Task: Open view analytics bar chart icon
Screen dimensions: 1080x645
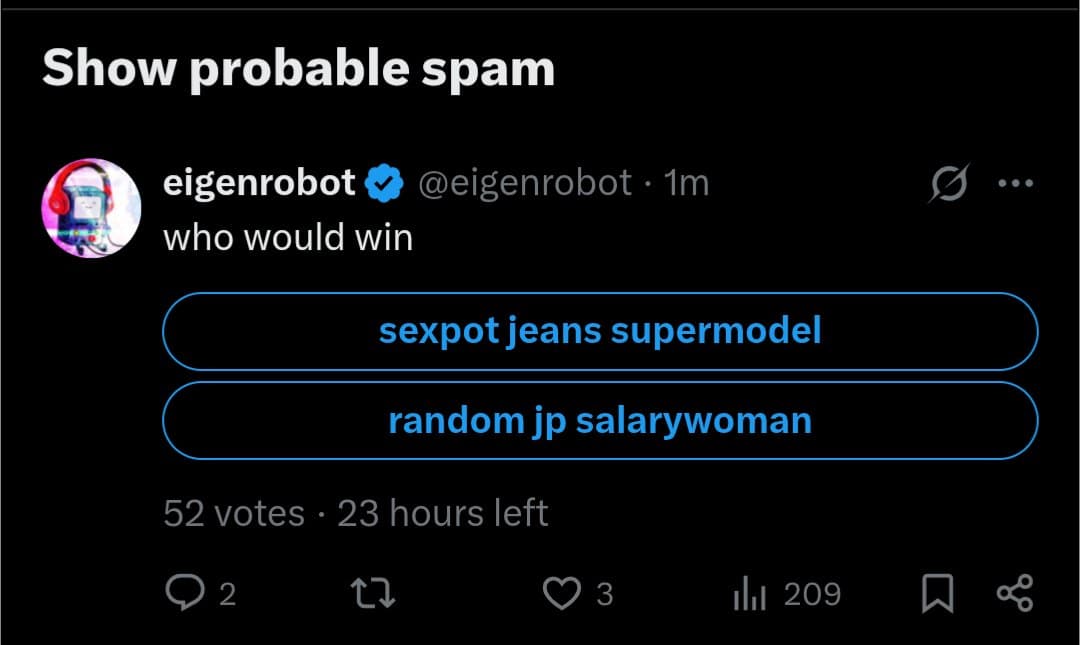Action: [749, 595]
